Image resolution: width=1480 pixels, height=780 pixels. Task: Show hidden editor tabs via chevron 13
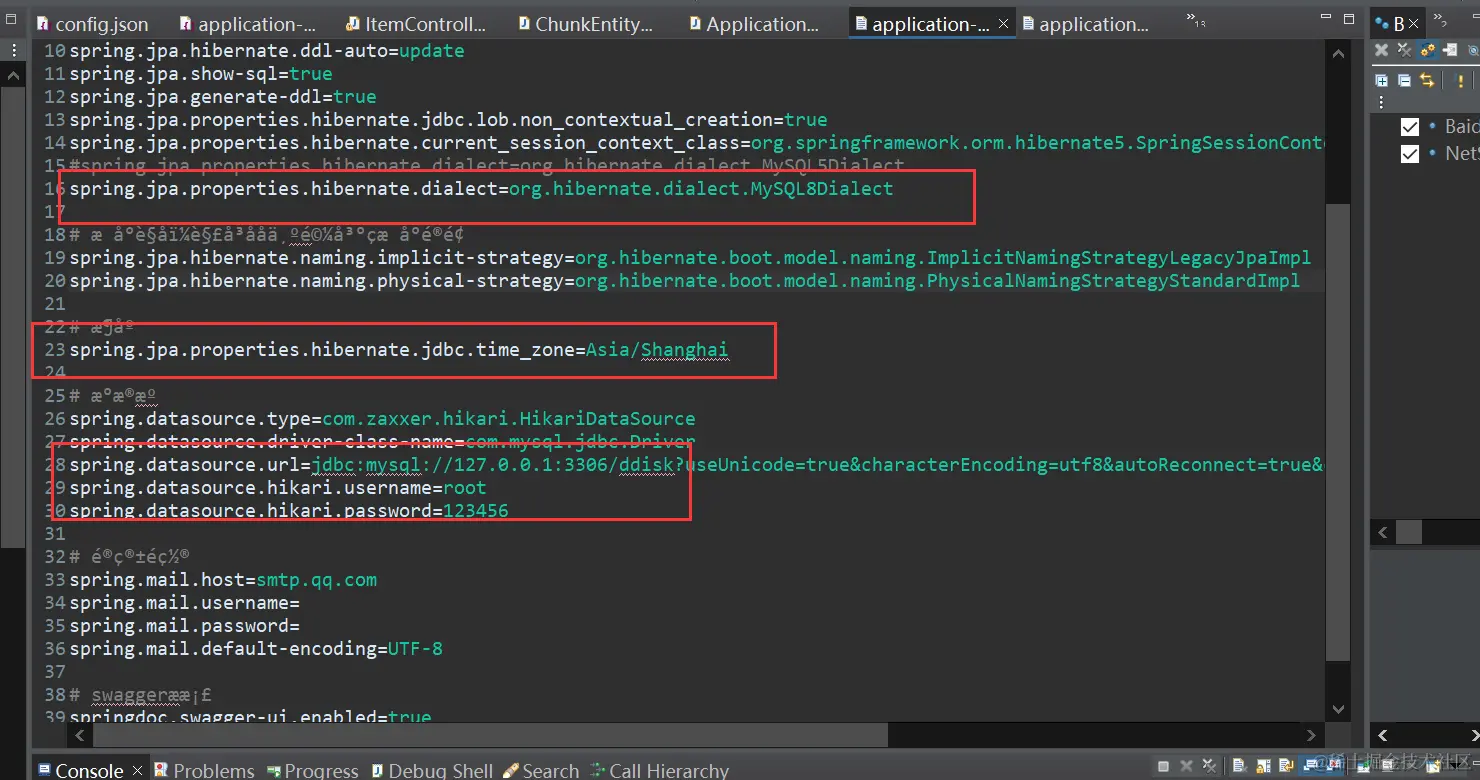(x=1195, y=19)
